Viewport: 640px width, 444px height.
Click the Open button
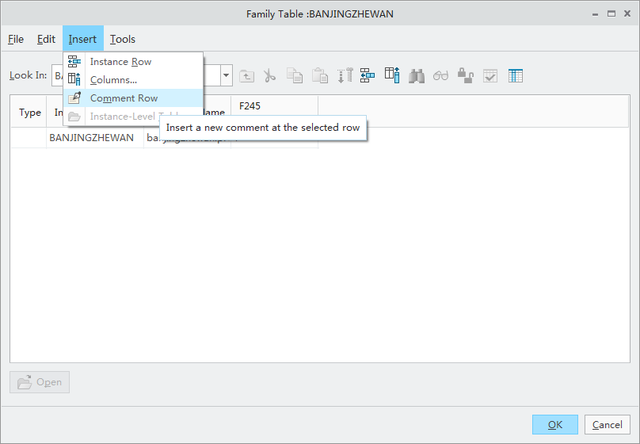click(x=40, y=382)
